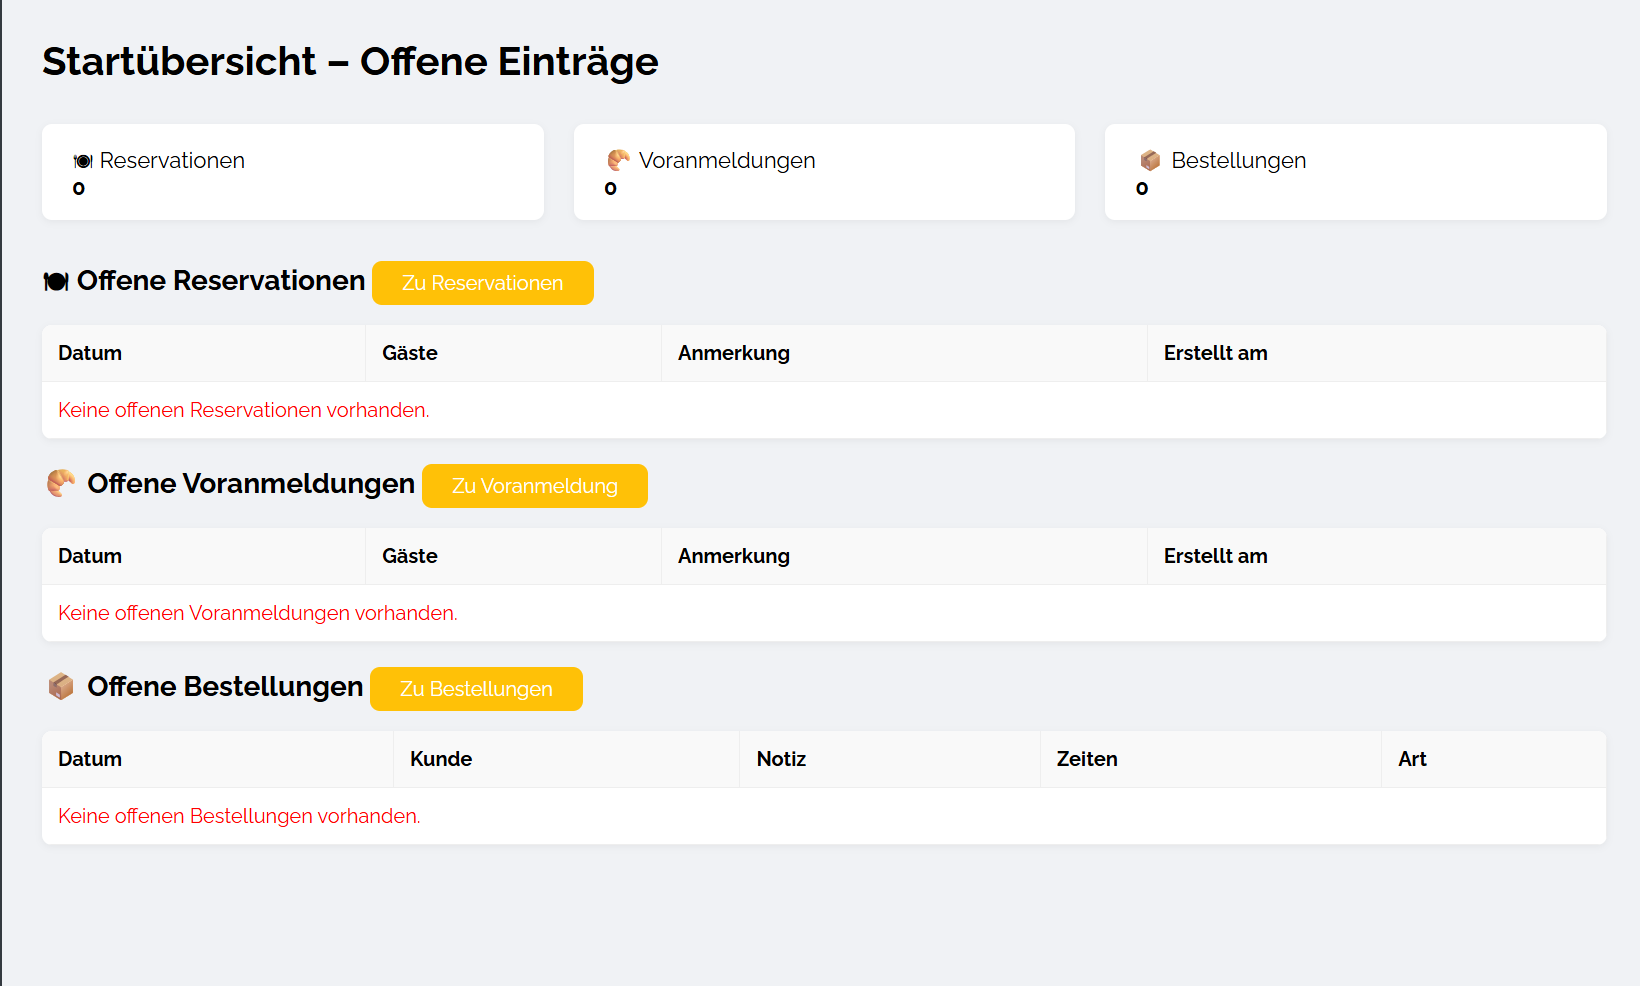This screenshot has width=1640, height=986.
Task: Click 'Keine offenen Bestellungen vorhanden.' message
Action: click(239, 816)
